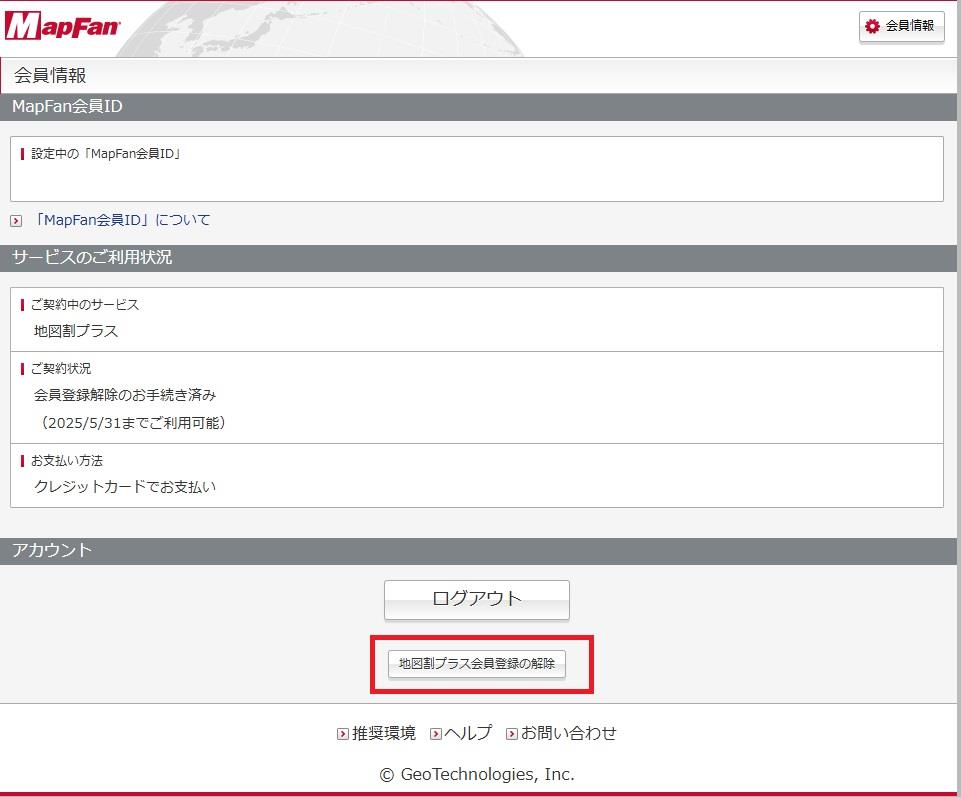Click the arrow icon before 「MapFan会員ID」について
This screenshot has width=961, height=797.
pos(16,221)
